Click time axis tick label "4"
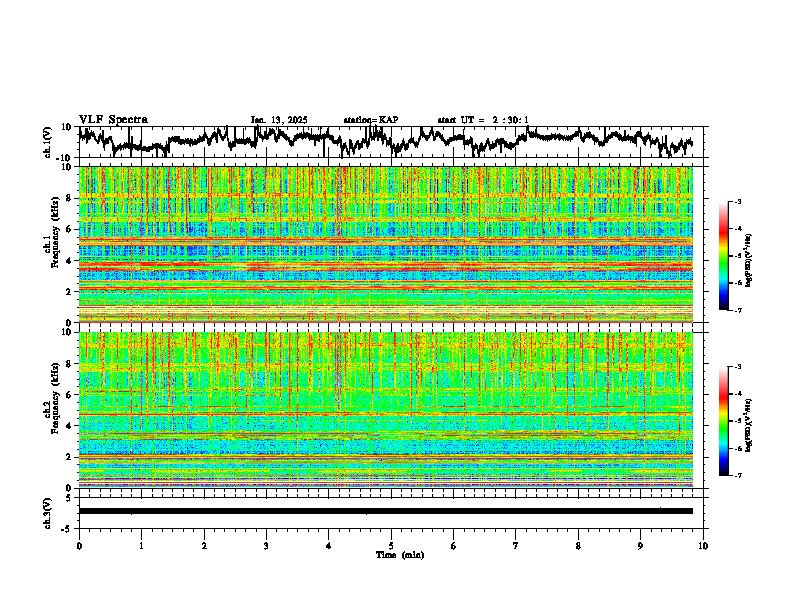Screen dimensions: 792x612 click(x=328, y=546)
